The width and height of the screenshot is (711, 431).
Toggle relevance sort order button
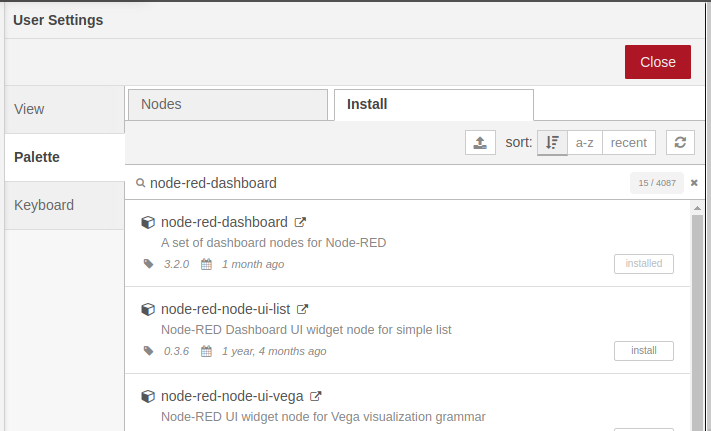pos(552,143)
